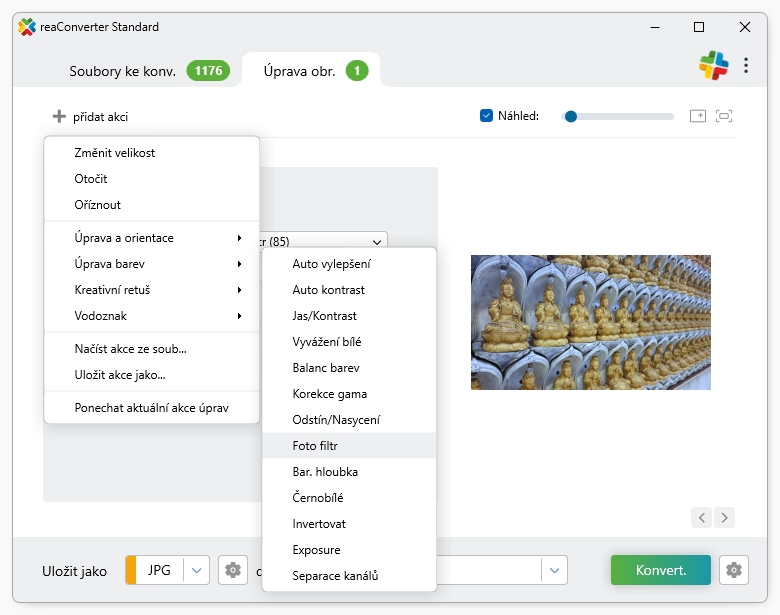Toggle the Náhled checkbox

(487, 116)
